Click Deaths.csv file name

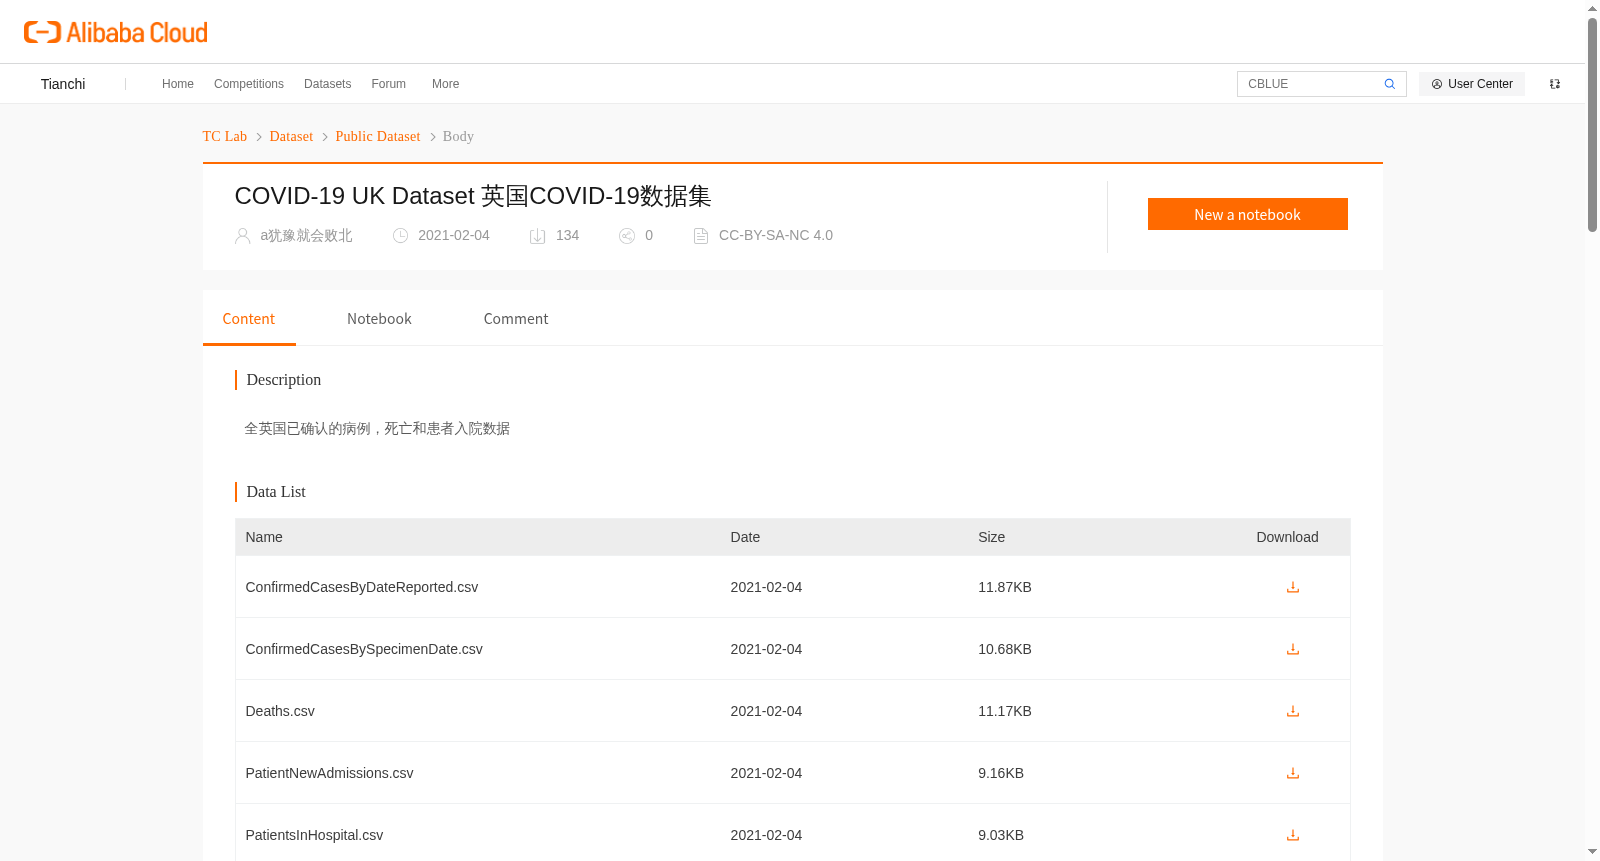(280, 711)
